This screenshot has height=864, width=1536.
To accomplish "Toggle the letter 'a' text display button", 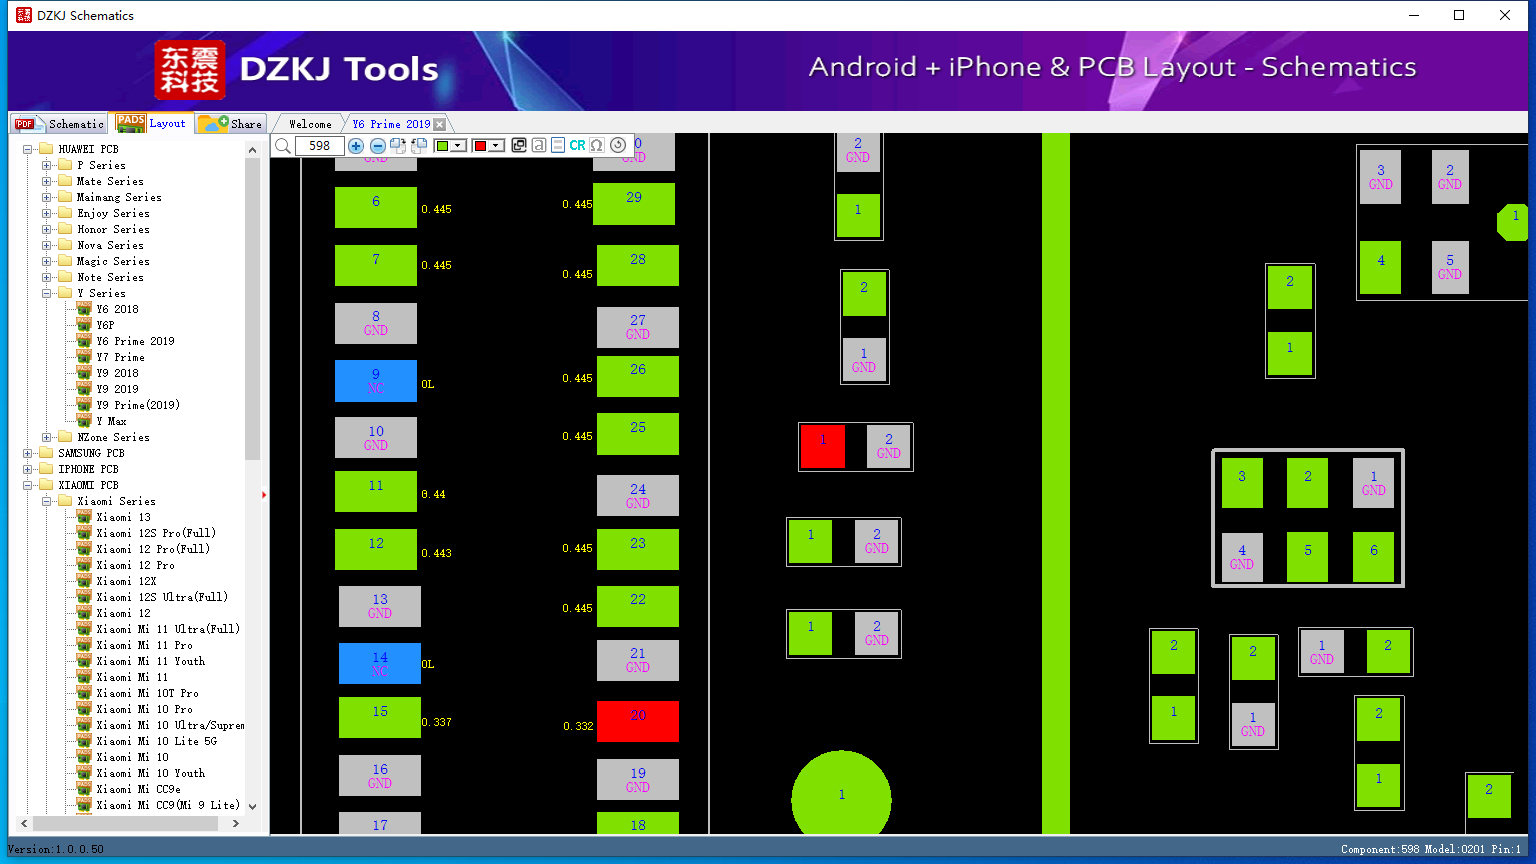I will (x=539, y=145).
